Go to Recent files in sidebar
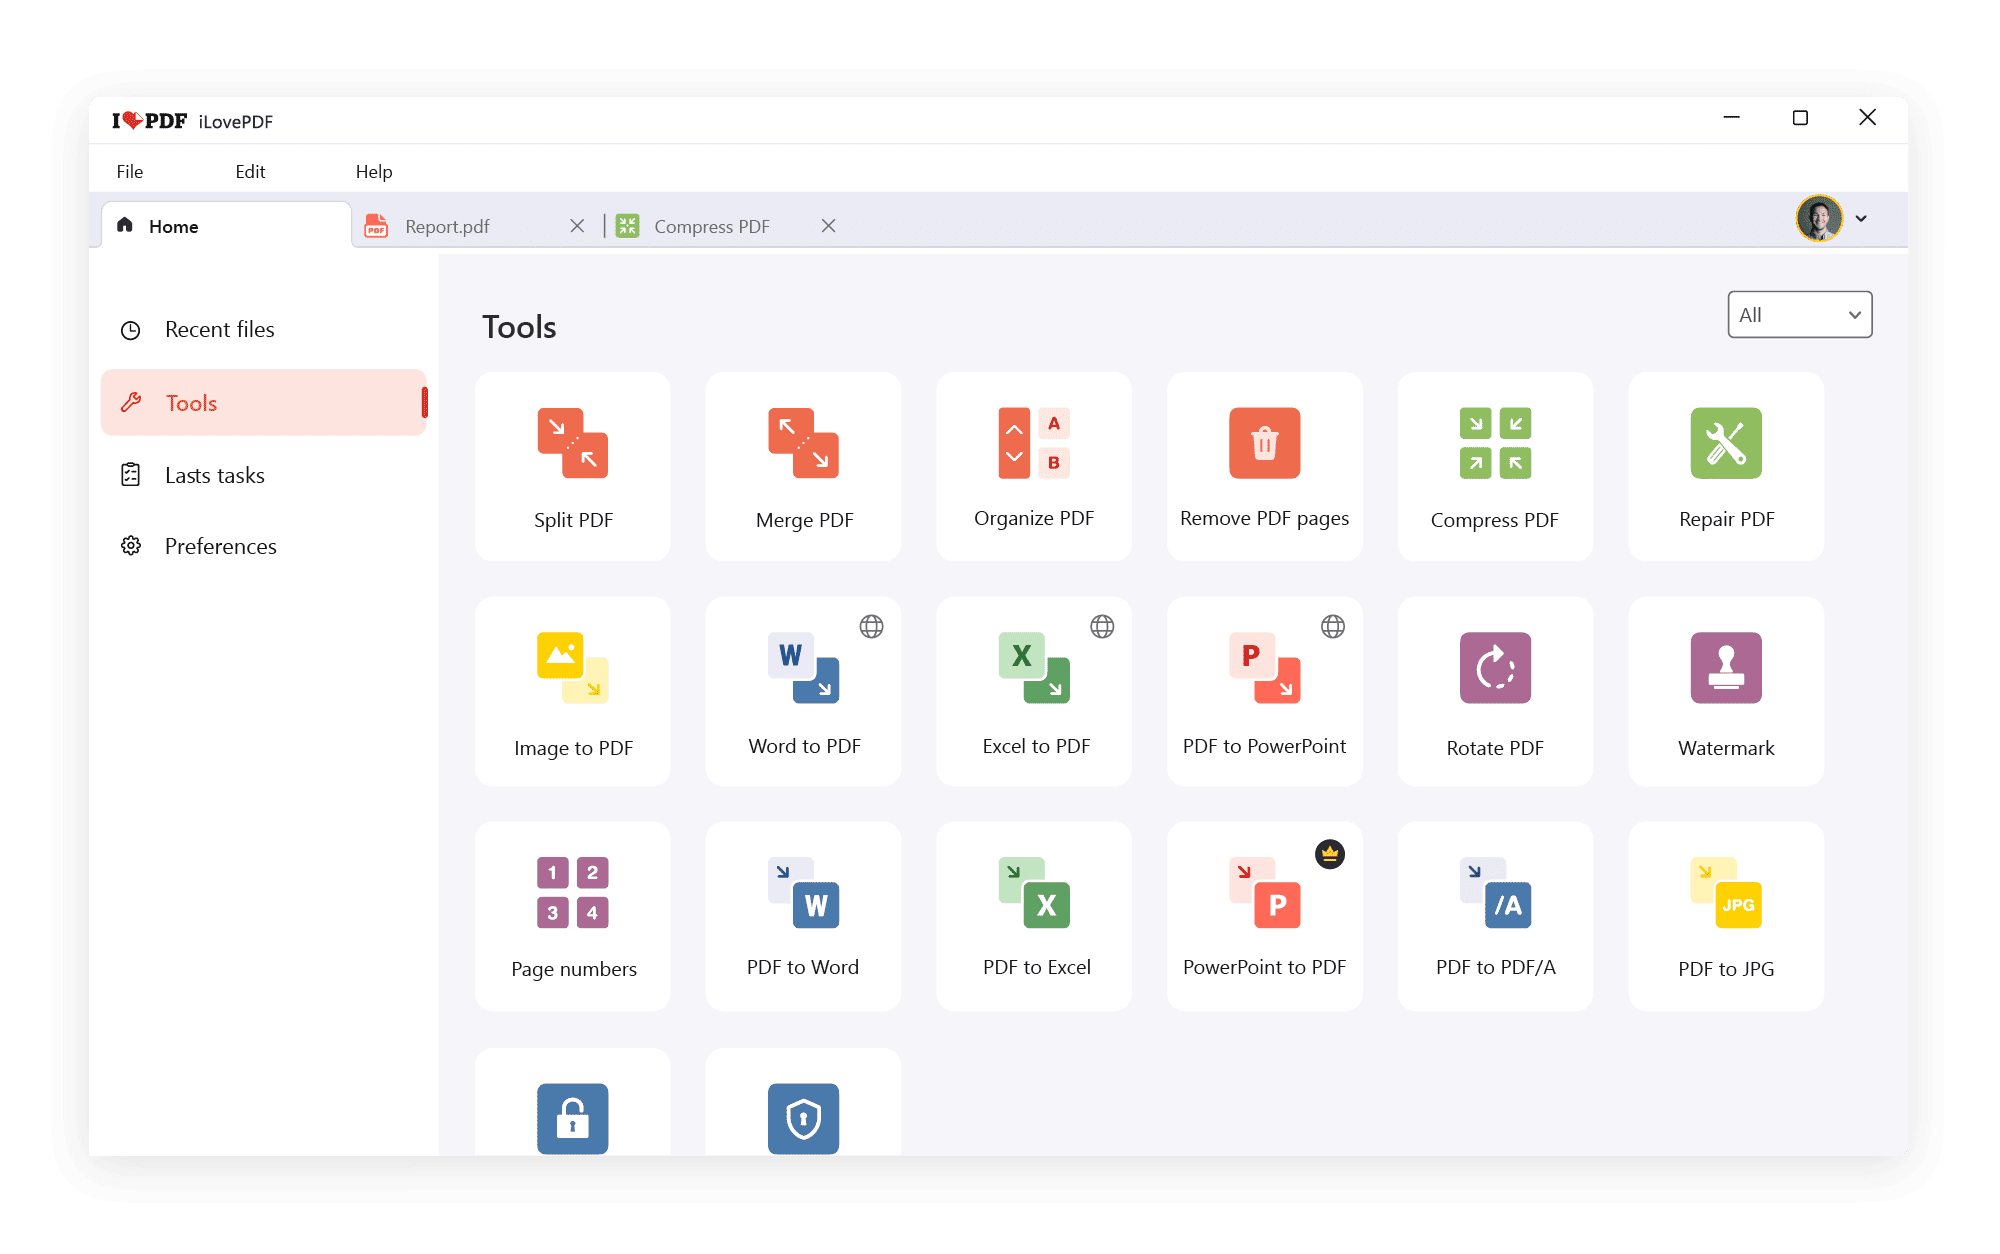The image size is (2000, 1254). click(x=219, y=330)
